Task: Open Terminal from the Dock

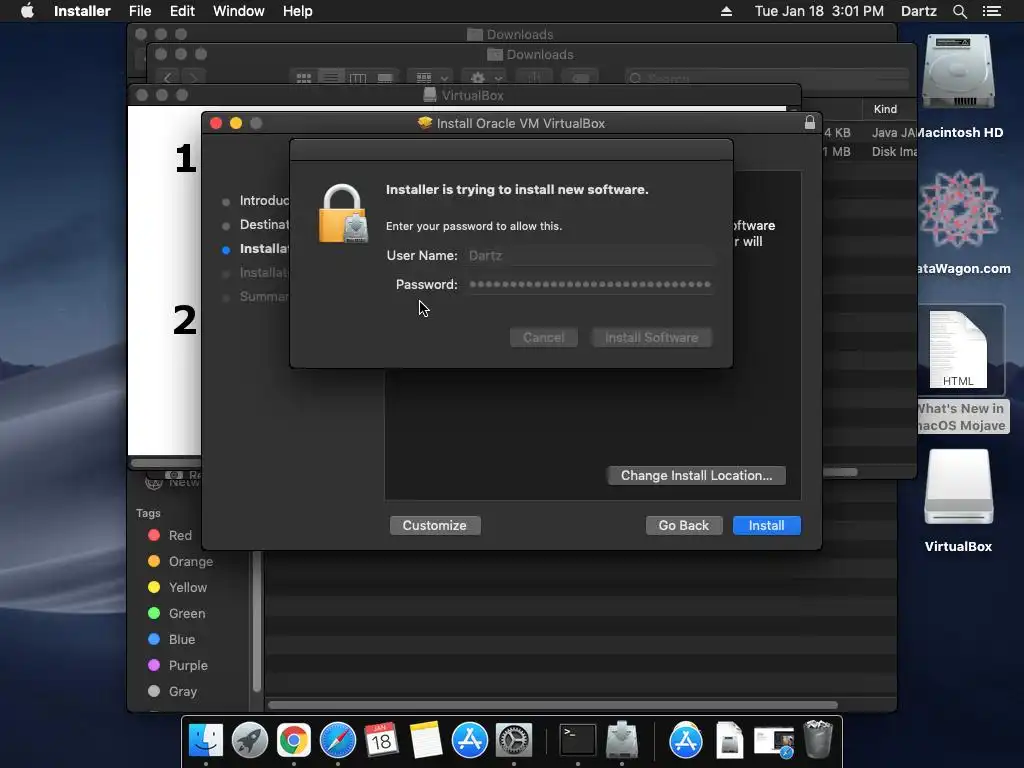Action: pyautogui.click(x=578, y=740)
